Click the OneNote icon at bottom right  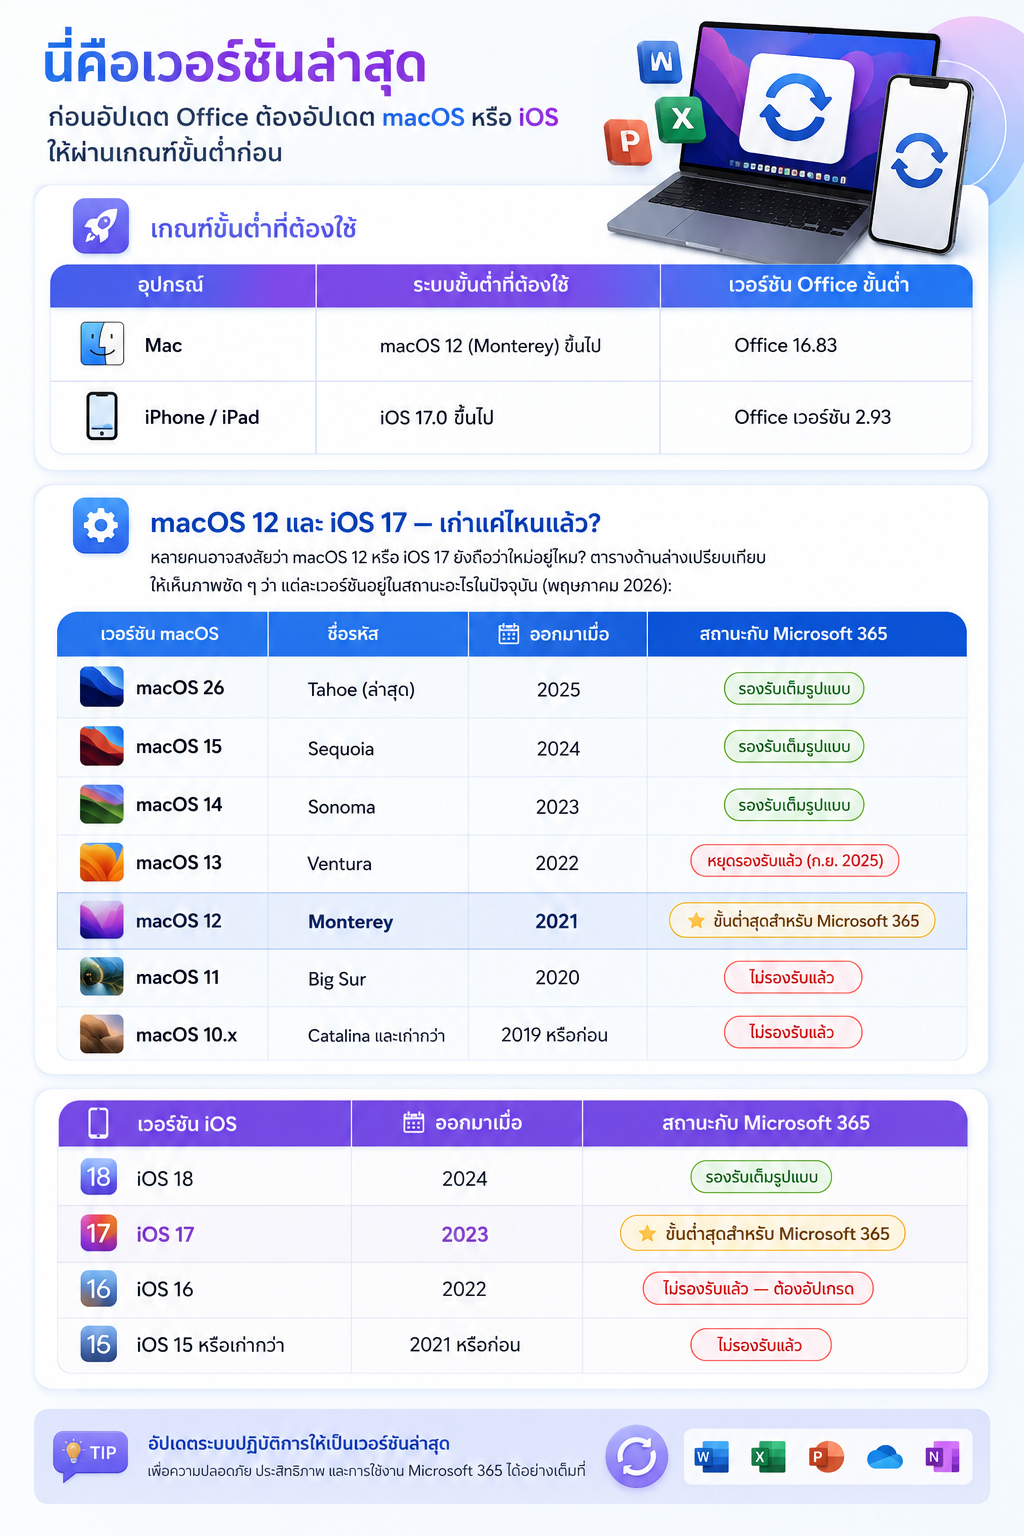(941, 1457)
